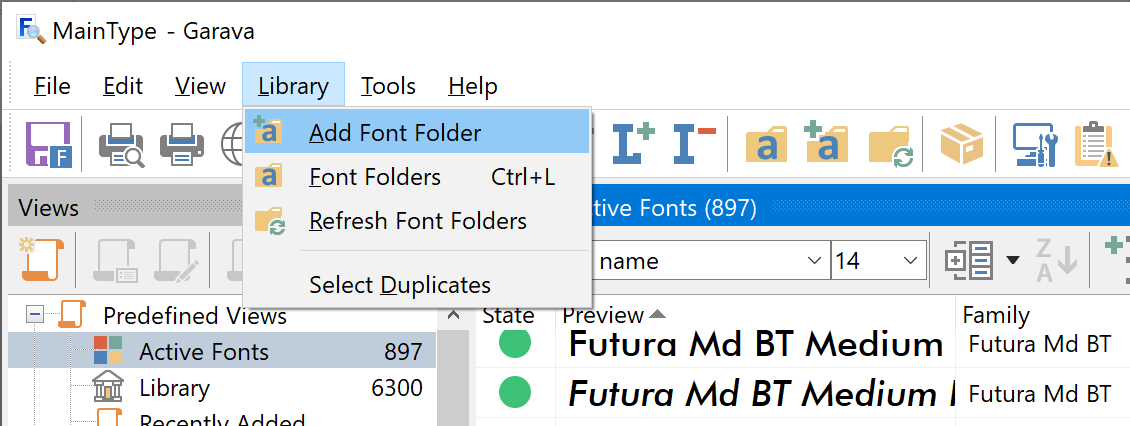Open the grouping options dropdown arrow
This screenshot has width=1130, height=426.
(x=1013, y=260)
